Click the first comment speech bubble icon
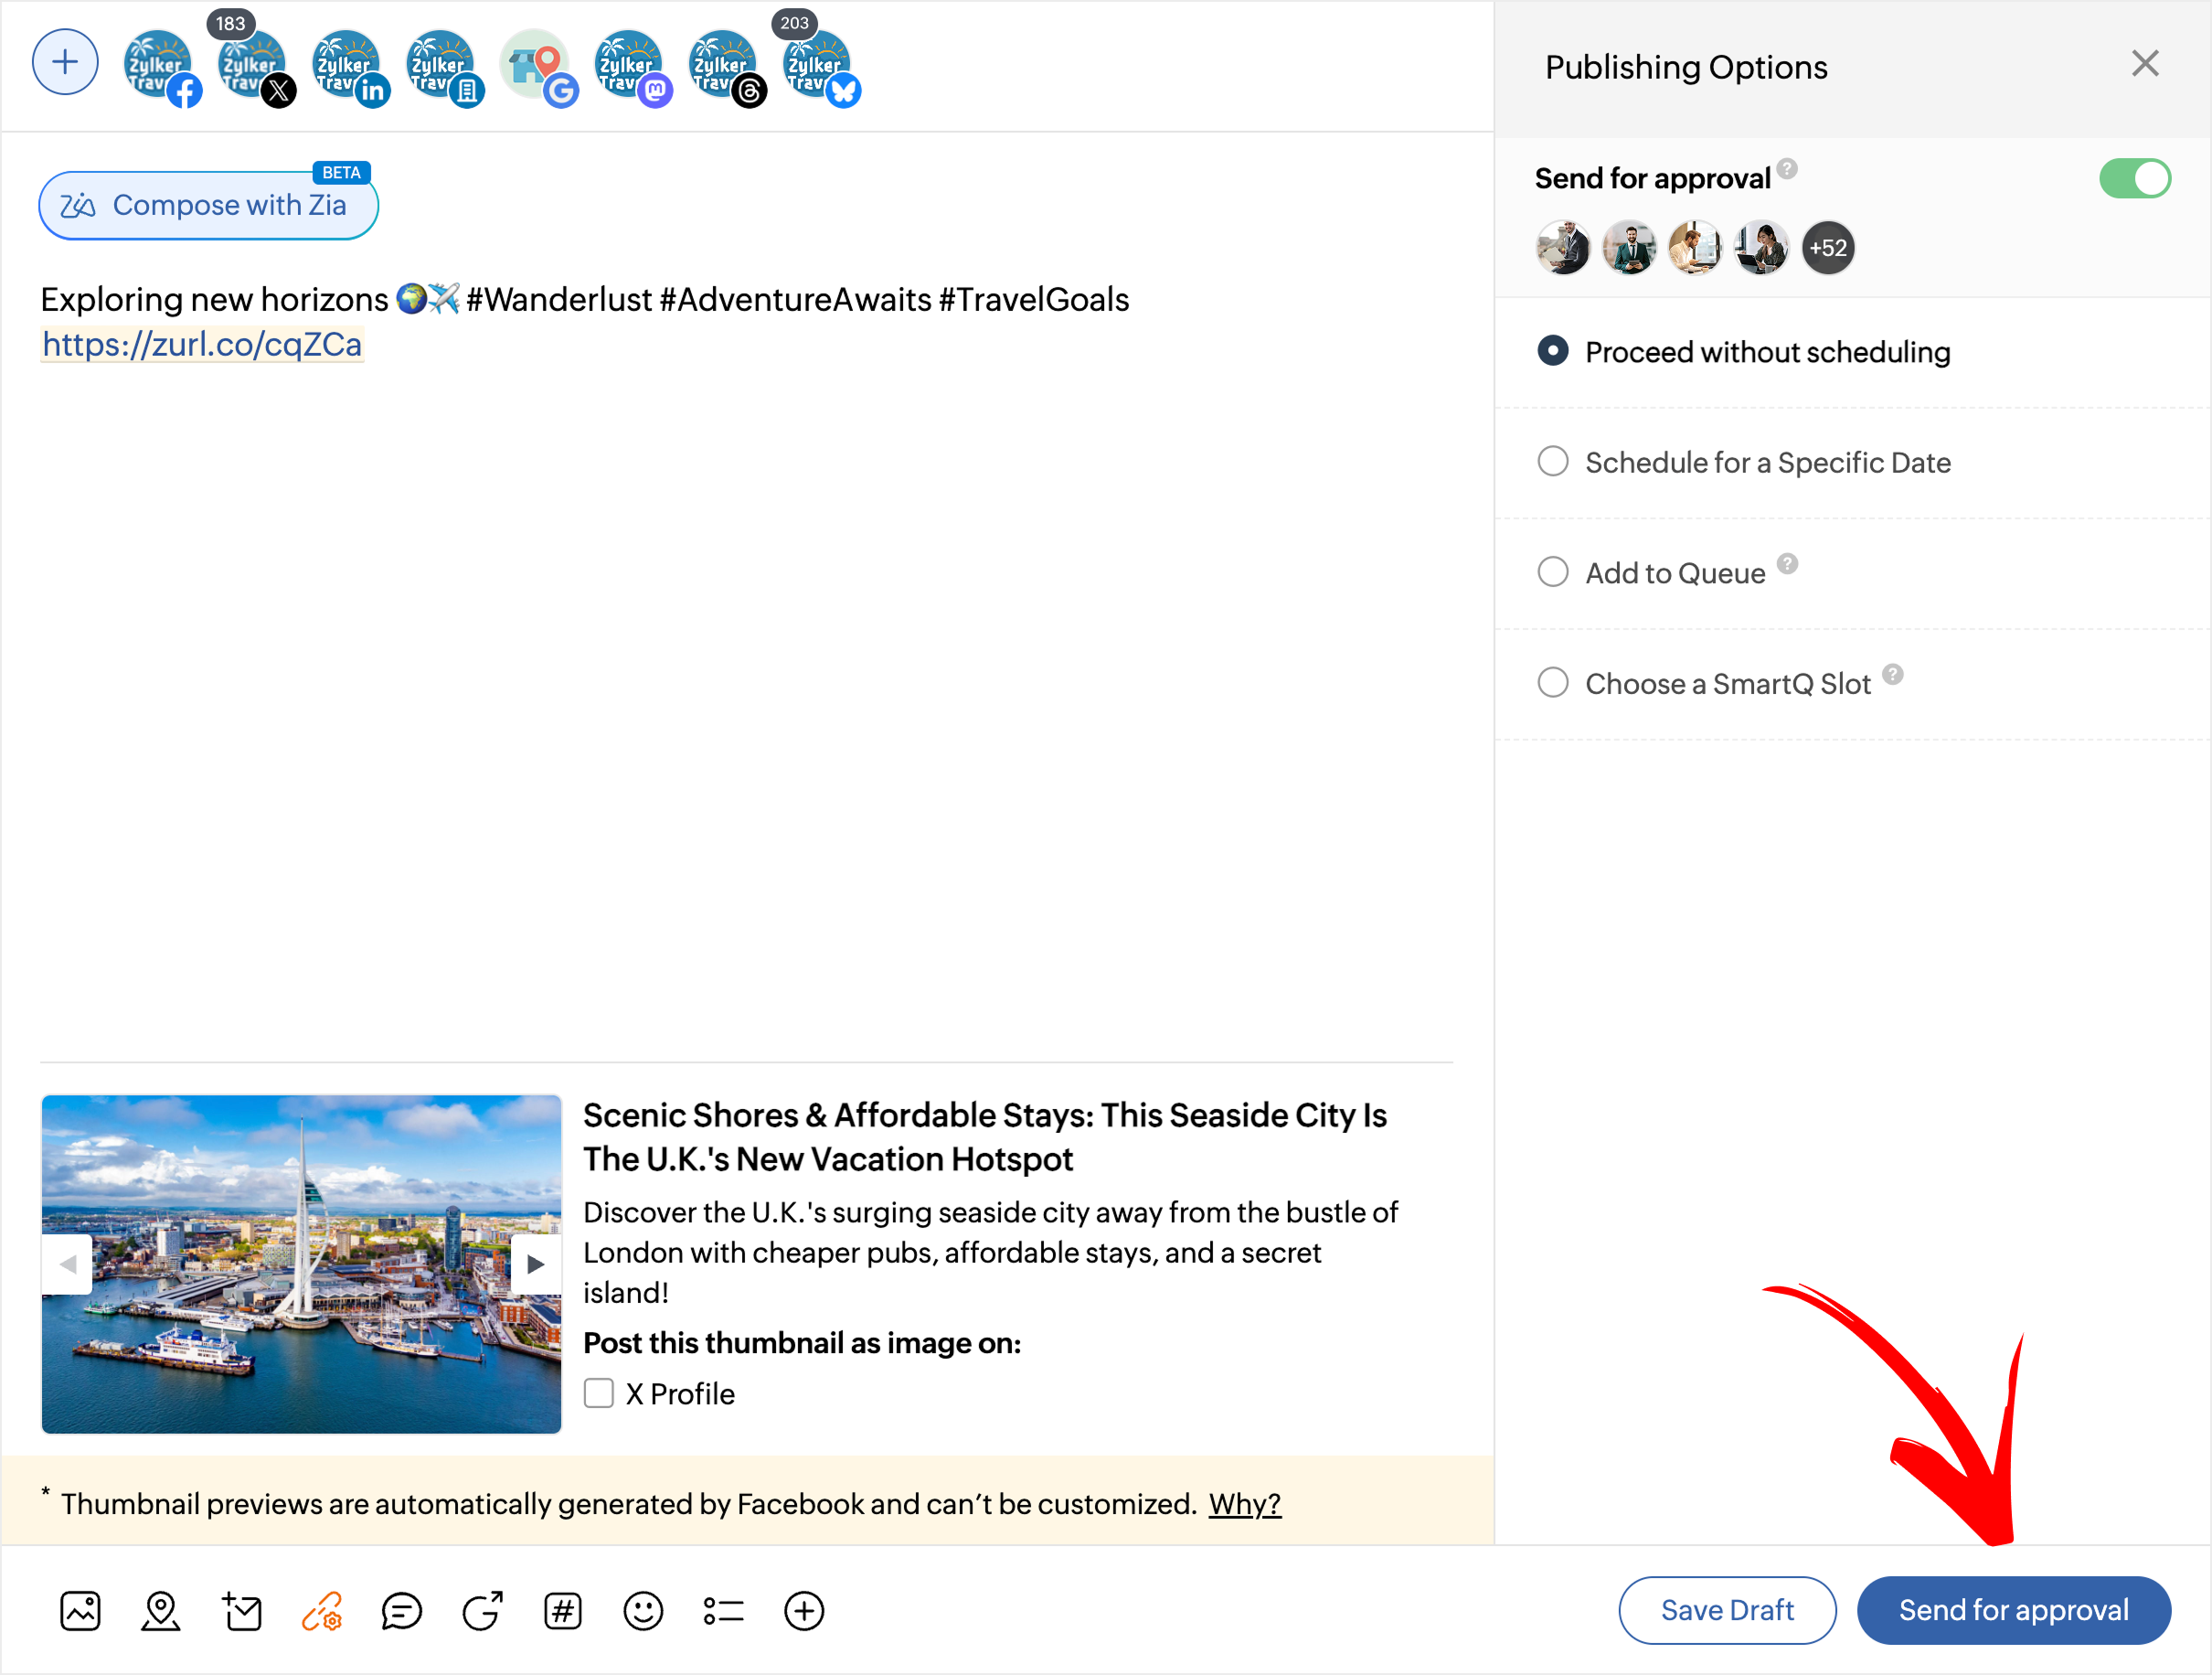Image resolution: width=2212 pixels, height=1675 pixels. [x=402, y=1611]
